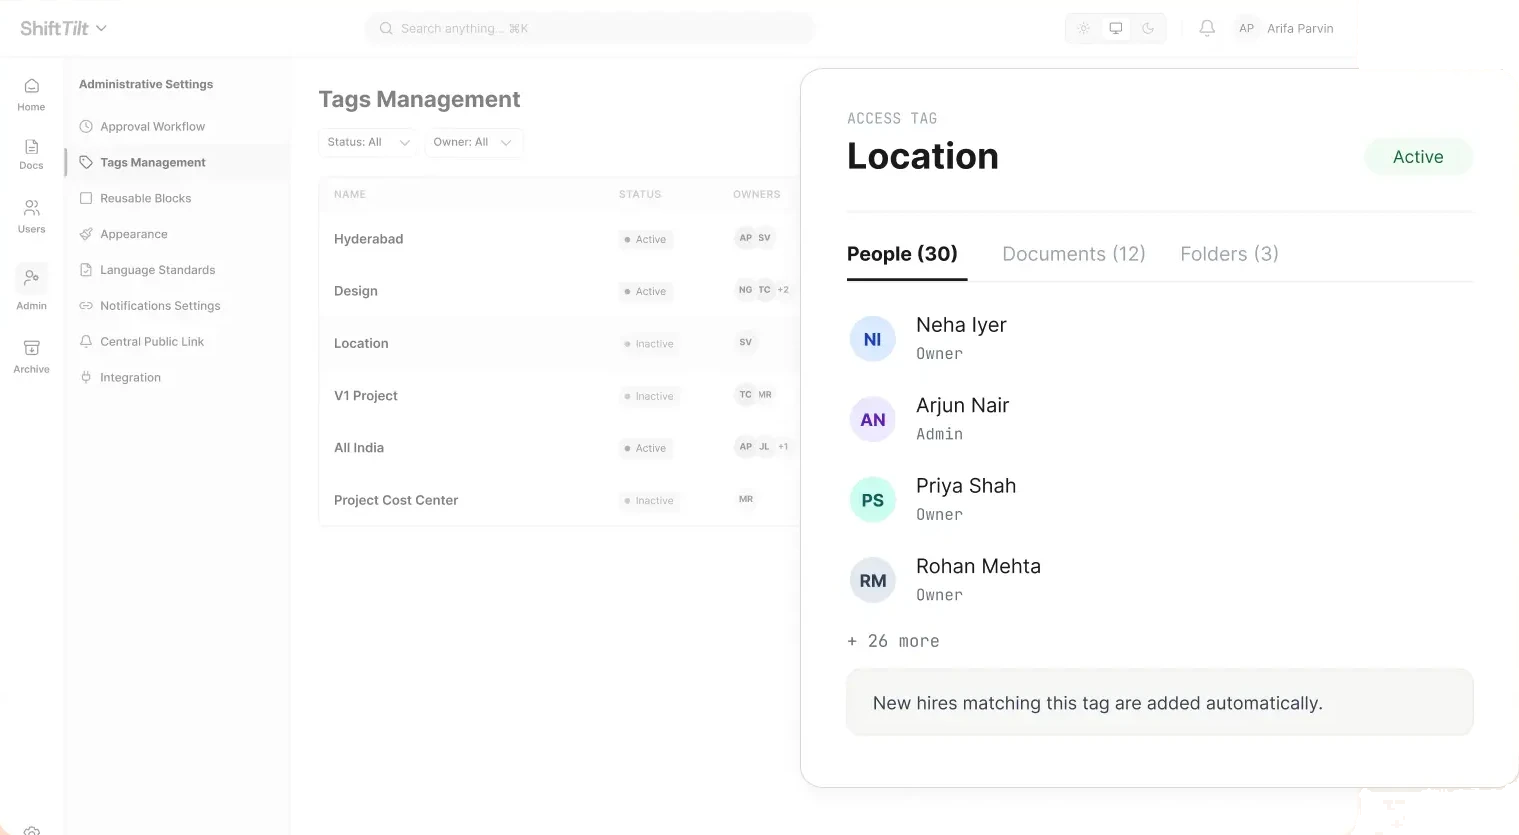Select system theme monitor icon
The width and height of the screenshot is (1519, 835).
[1116, 28]
